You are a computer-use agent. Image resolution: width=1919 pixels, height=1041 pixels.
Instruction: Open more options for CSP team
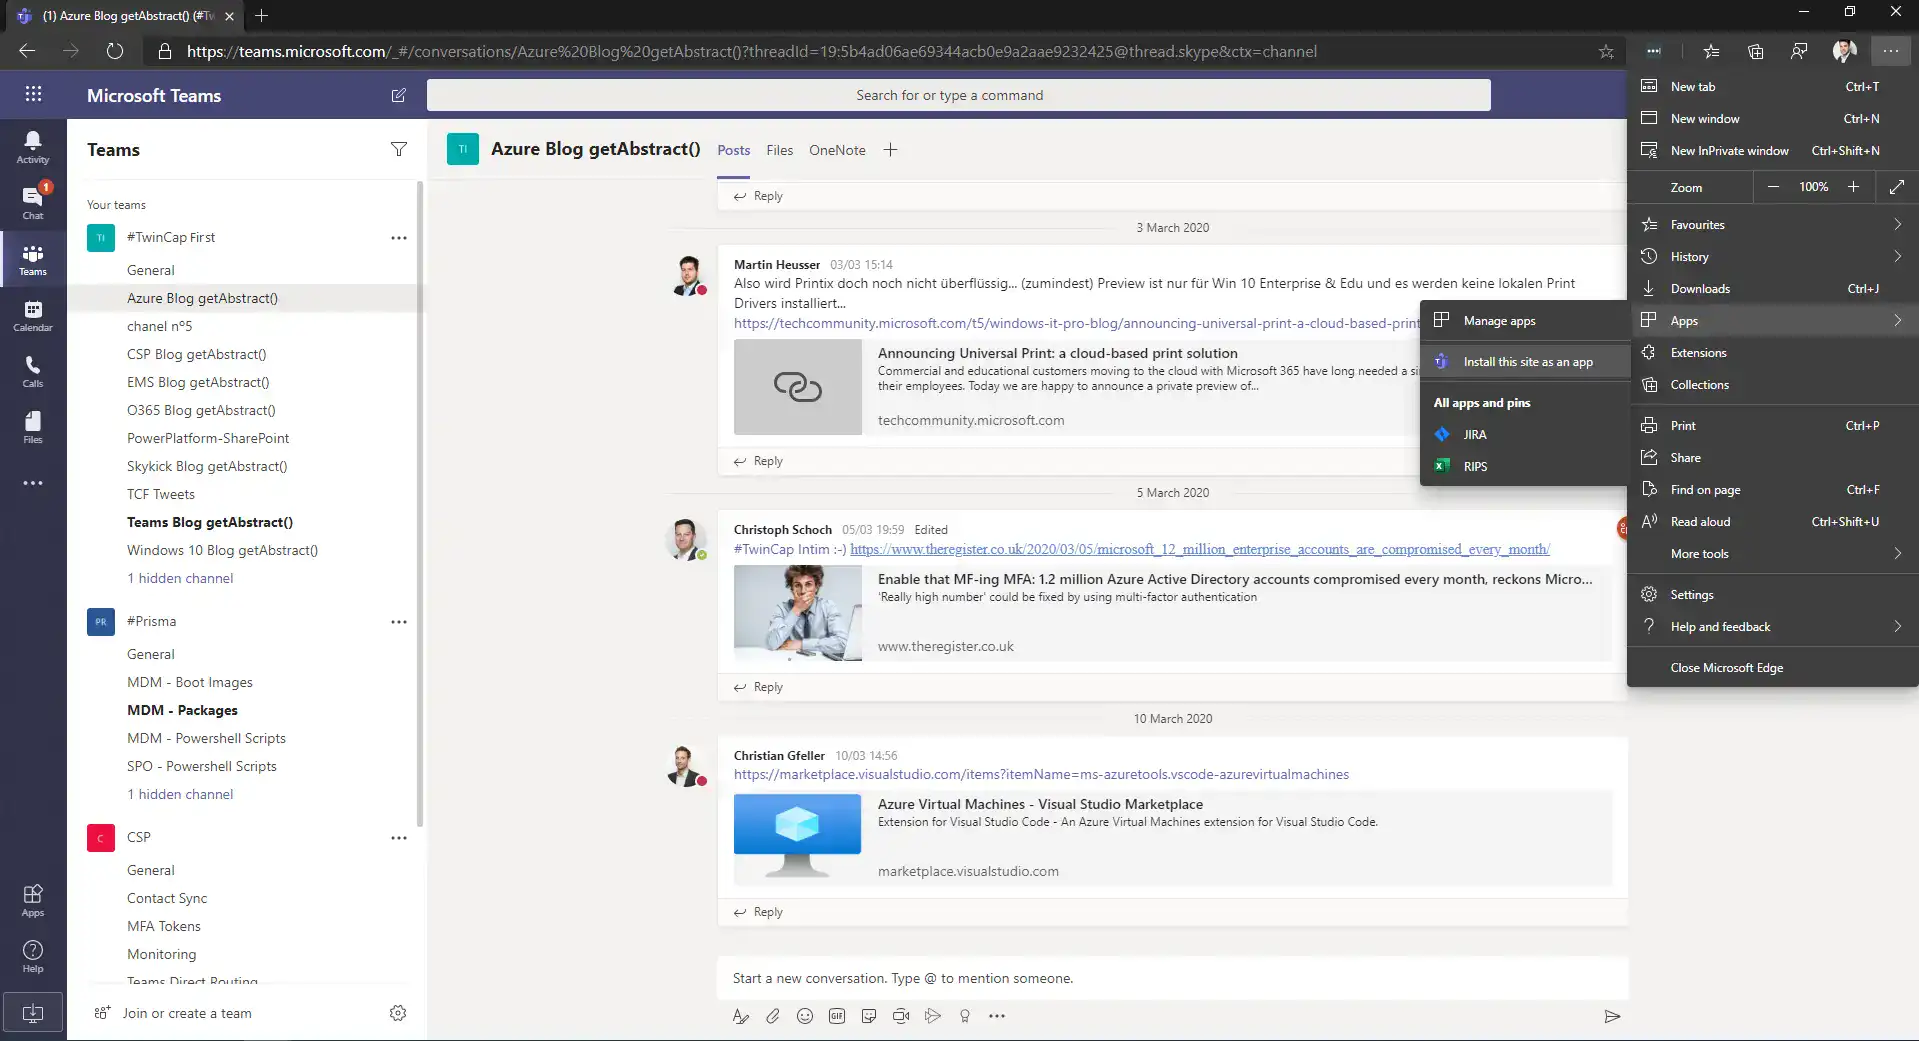pos(399,838)
